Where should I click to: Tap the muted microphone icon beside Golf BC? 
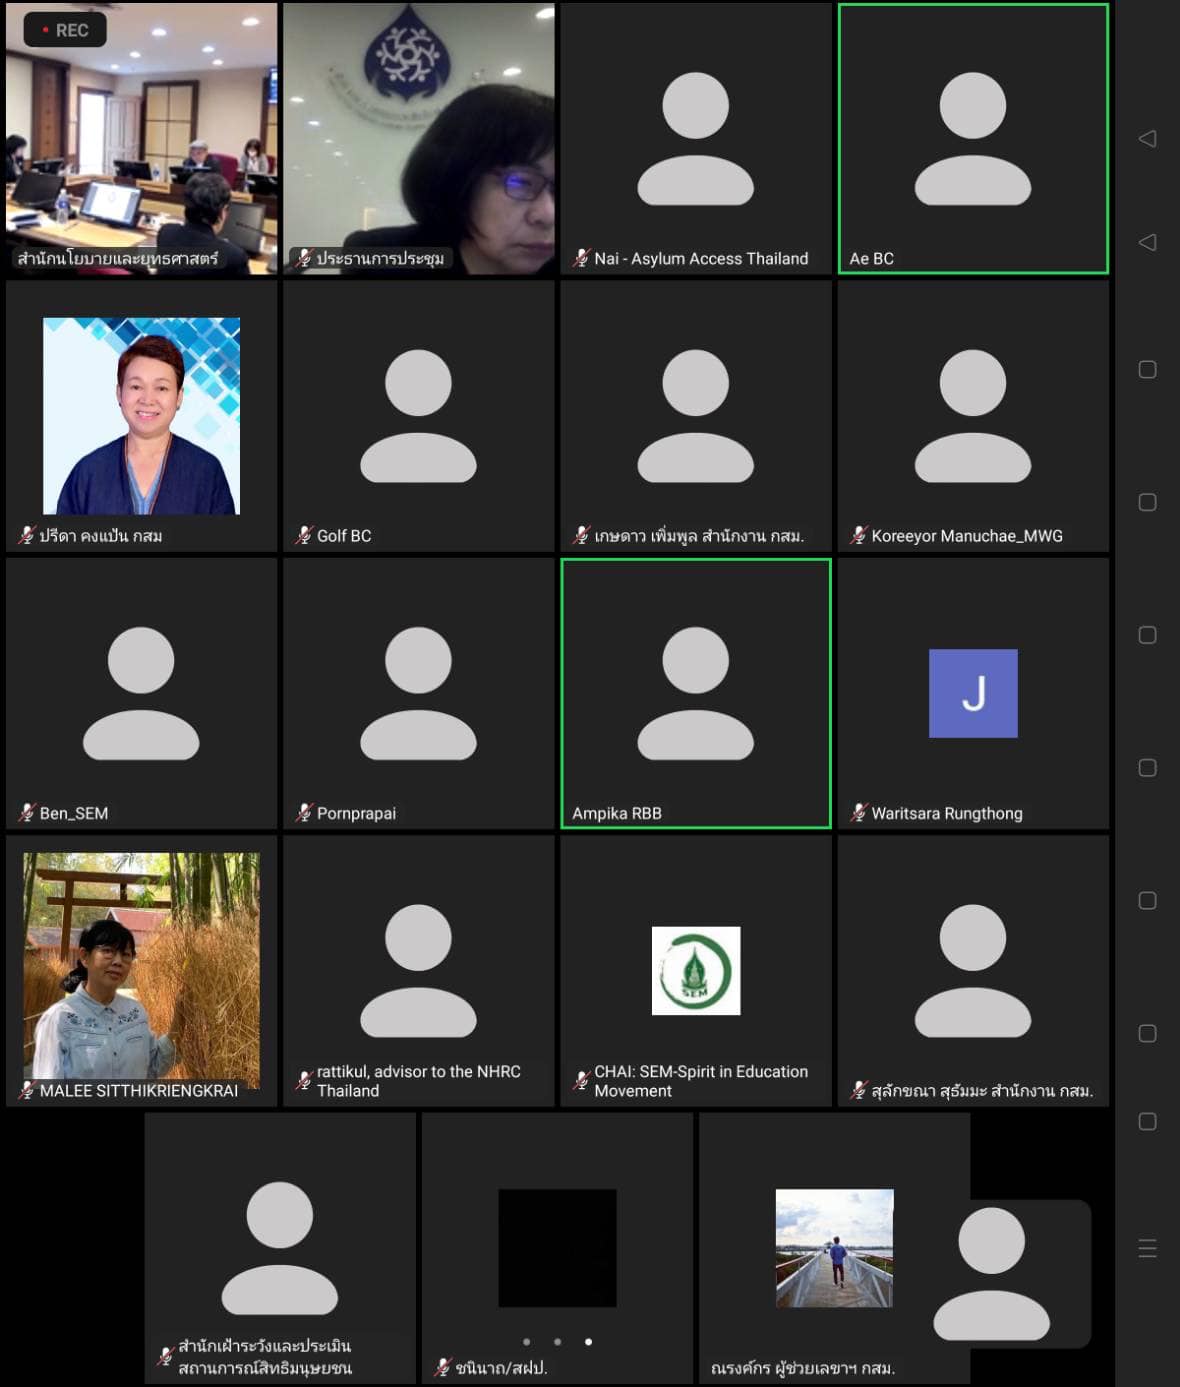tap(304, 536)
